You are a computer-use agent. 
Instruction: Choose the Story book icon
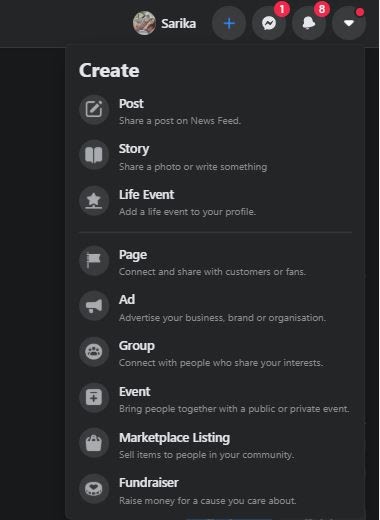(94, 155)
